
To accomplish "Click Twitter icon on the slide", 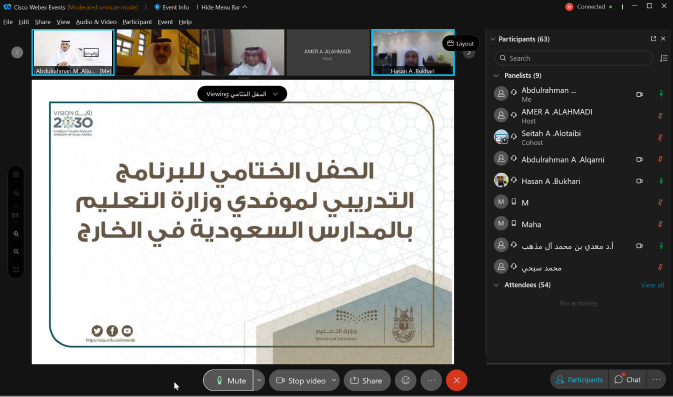I will [x=97, y=330].
